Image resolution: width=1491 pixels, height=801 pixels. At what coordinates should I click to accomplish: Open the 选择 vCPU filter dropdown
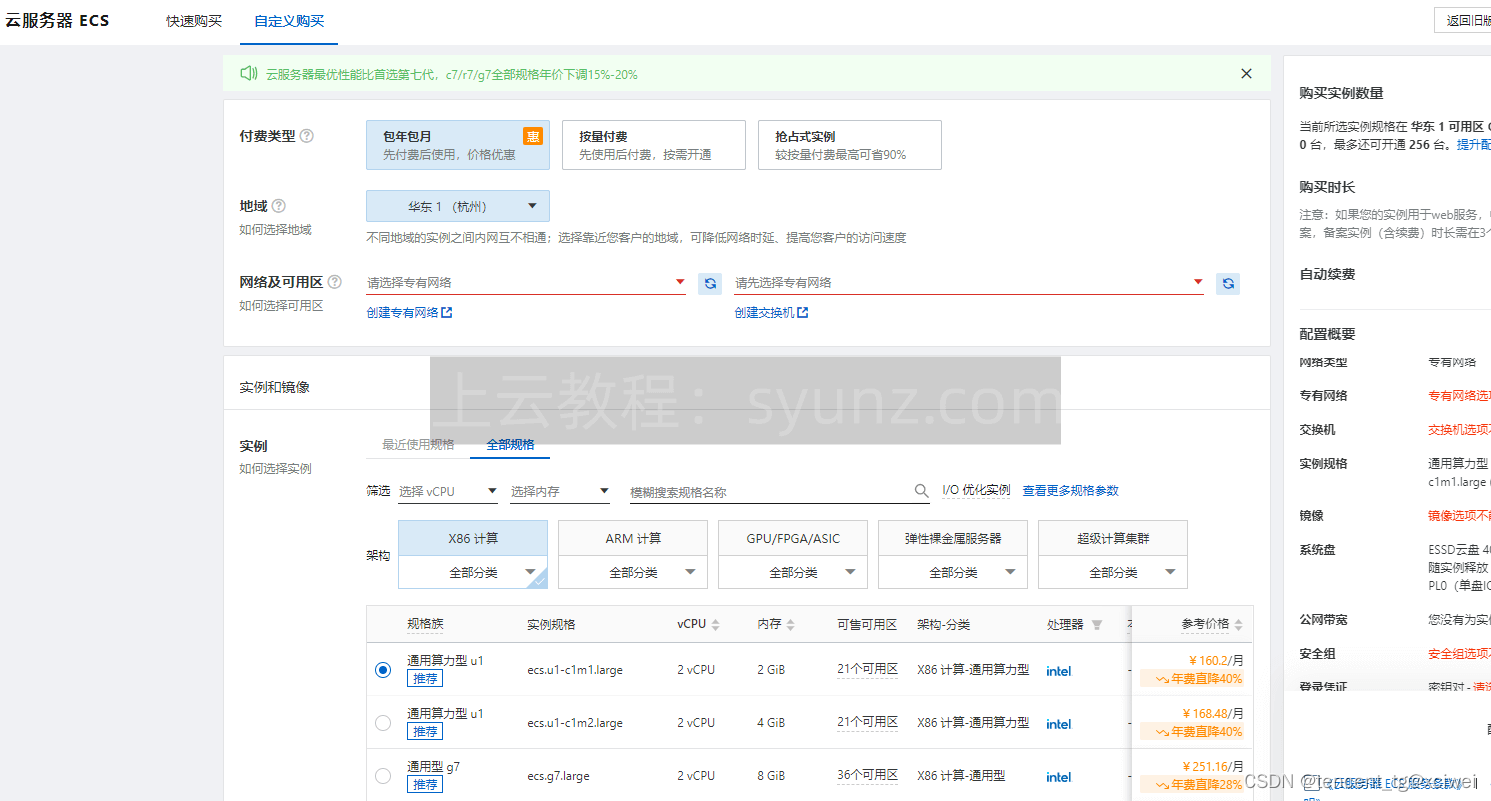click(x=448, y=491)
